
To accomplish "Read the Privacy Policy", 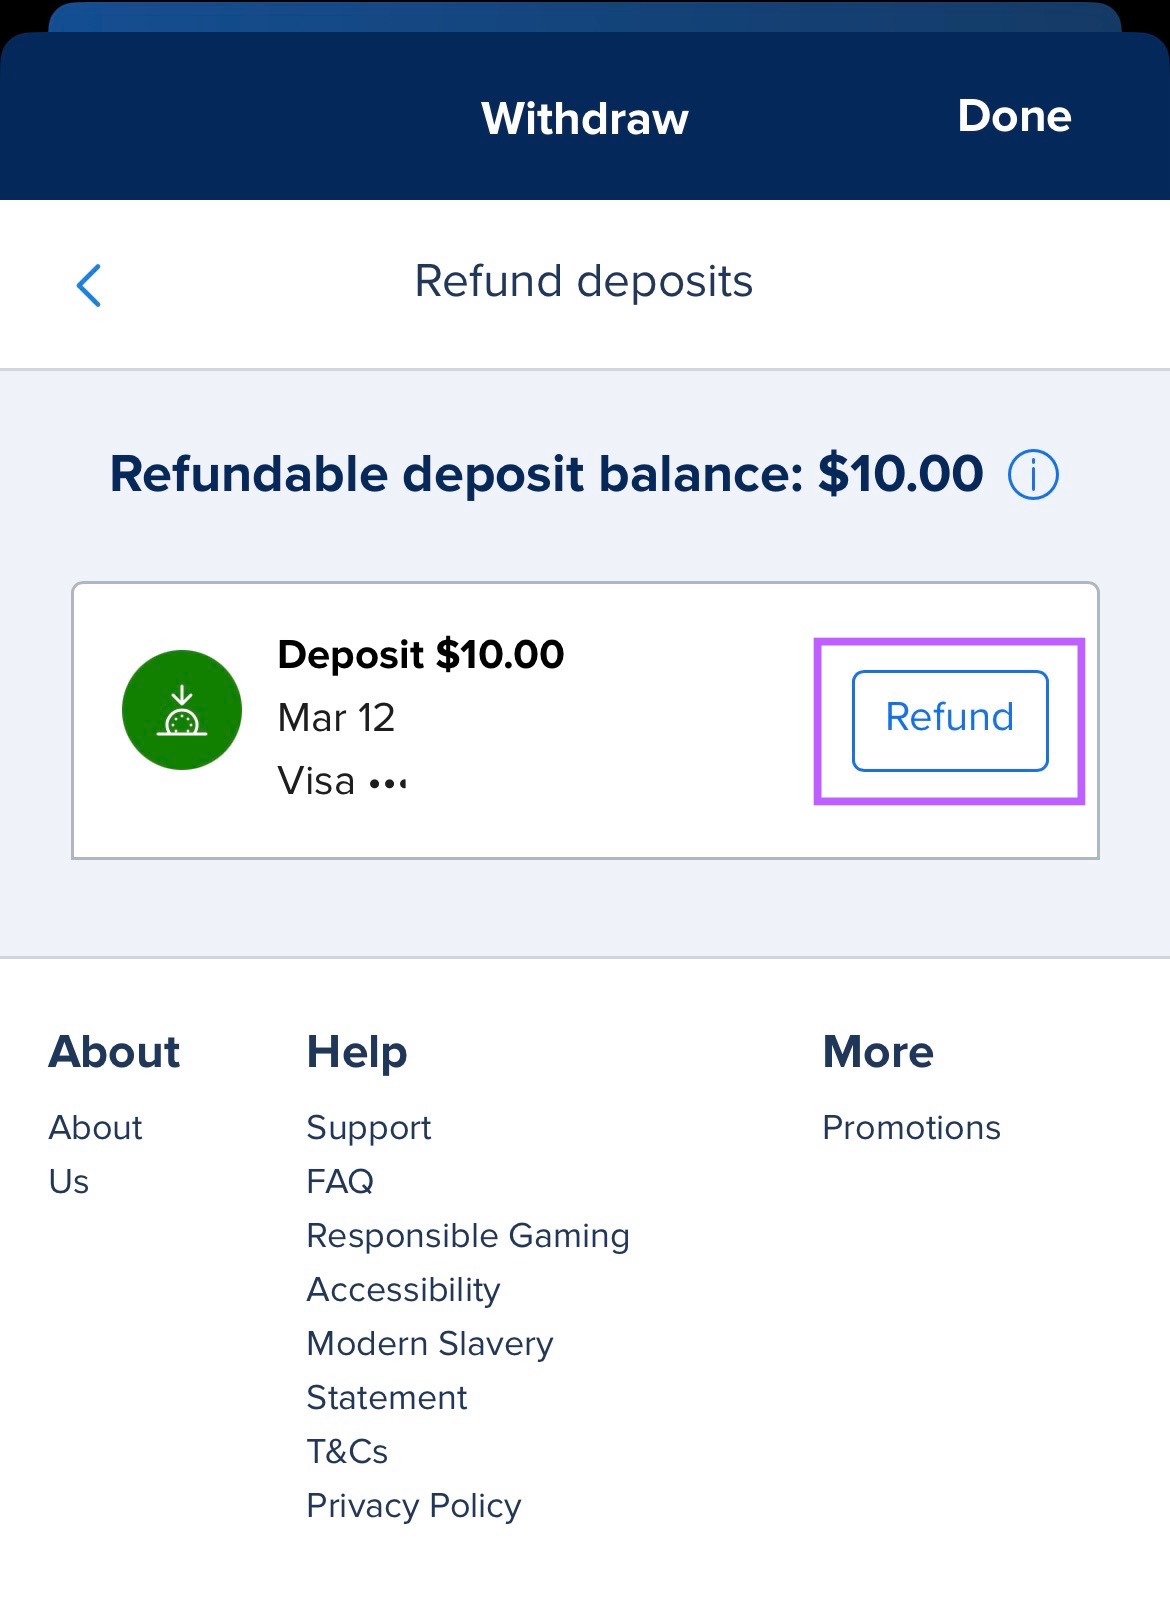I will tap(413, 1506).
